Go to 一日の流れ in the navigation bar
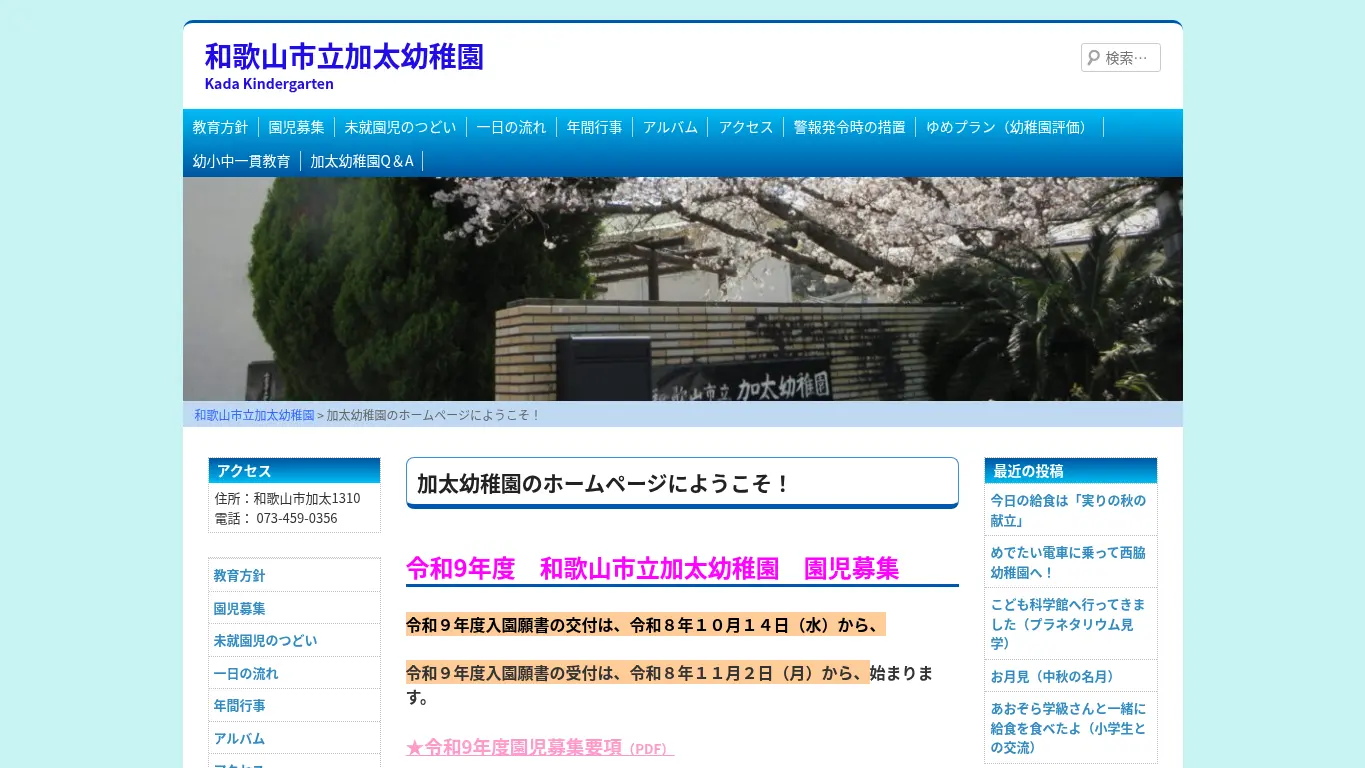The height and width of the screenshot is (768, 1365). (511, 127)
